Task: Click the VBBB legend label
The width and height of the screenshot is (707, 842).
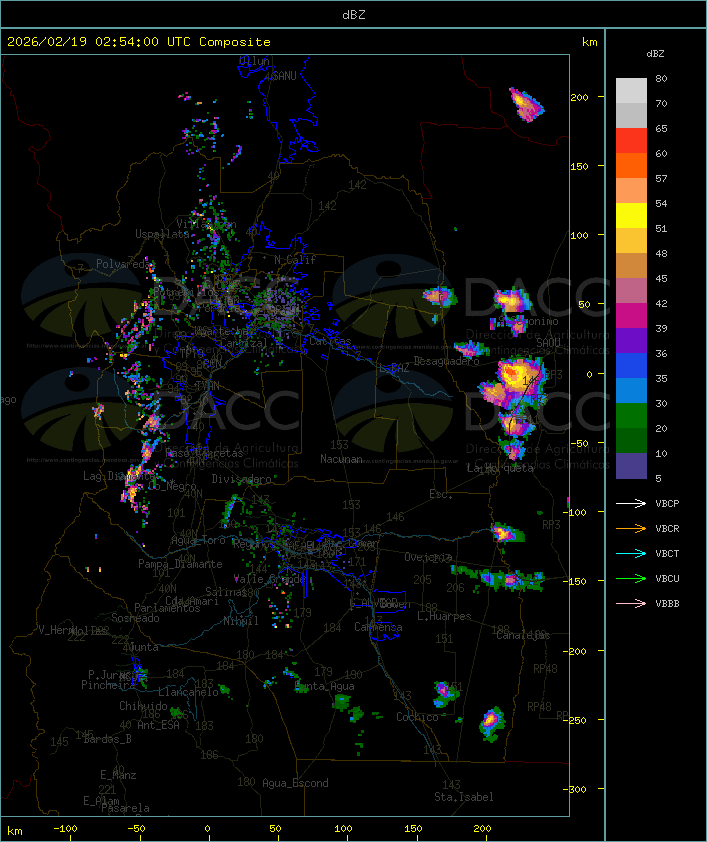Action: pos(667,603)
